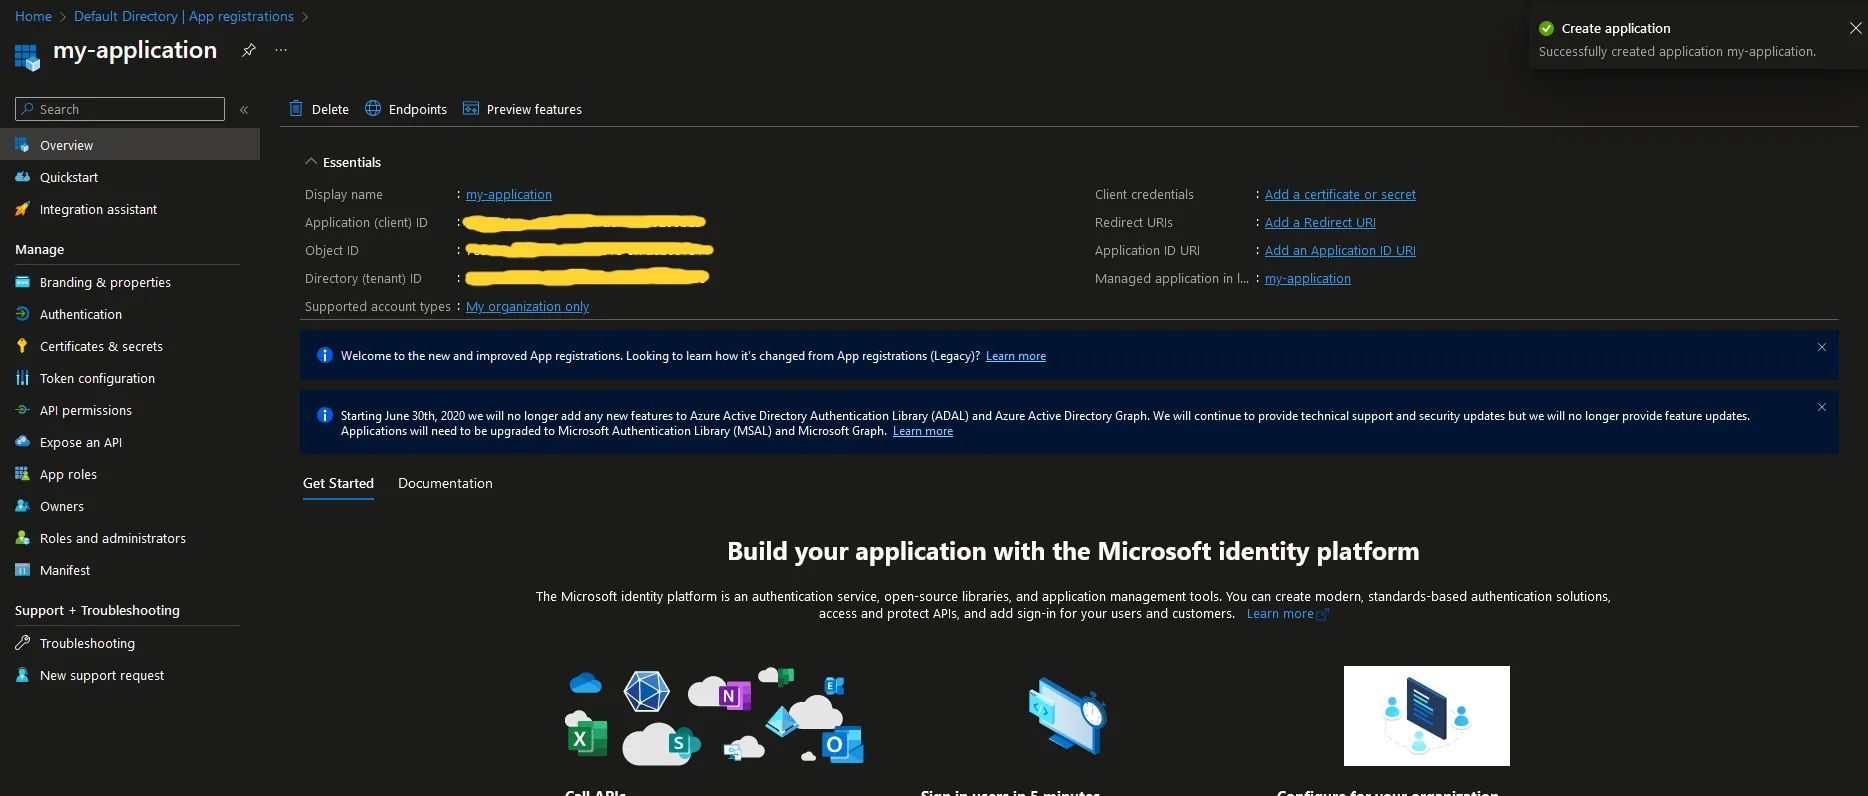
Task: Go to Home breadcrumb
Action: tap(33, 16)
